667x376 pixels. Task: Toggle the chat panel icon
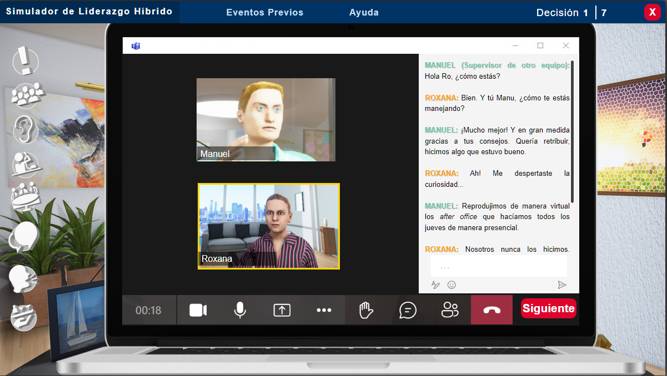408,310
